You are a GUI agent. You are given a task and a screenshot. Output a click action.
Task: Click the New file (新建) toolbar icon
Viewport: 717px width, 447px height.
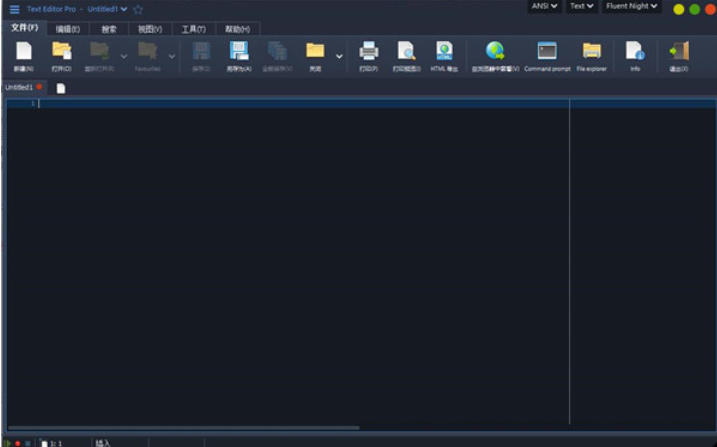pyautogui.click(x=23, y=53)
